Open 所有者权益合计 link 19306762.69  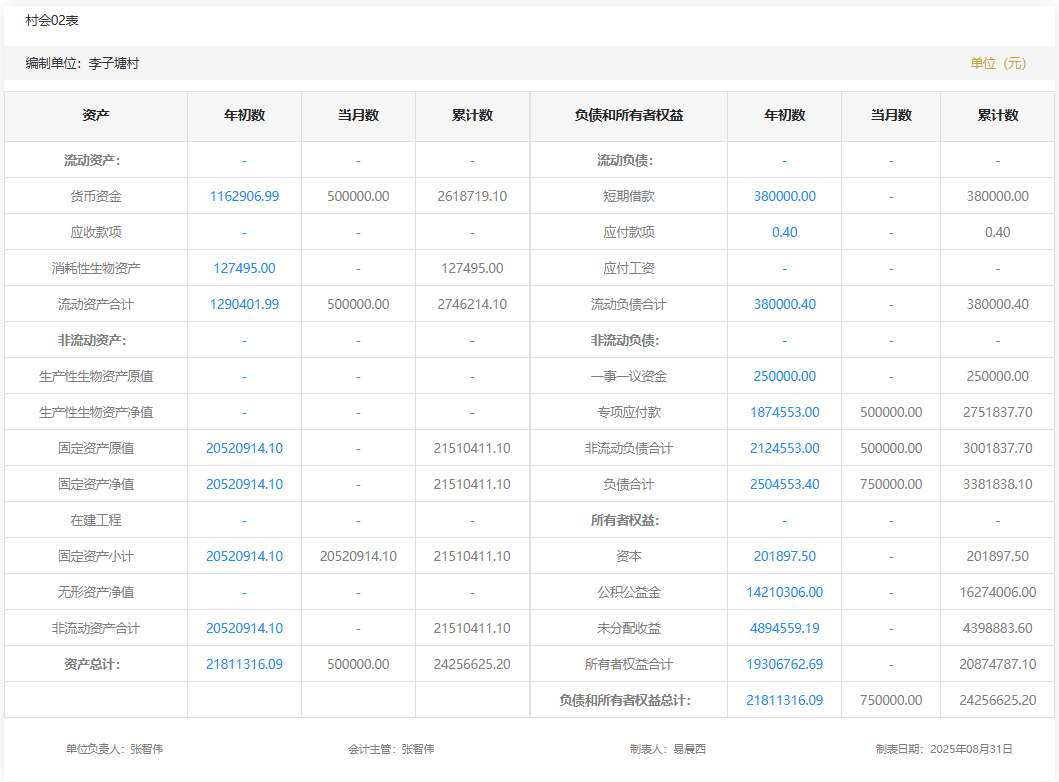pyautogui.click(x=784, y=664)
